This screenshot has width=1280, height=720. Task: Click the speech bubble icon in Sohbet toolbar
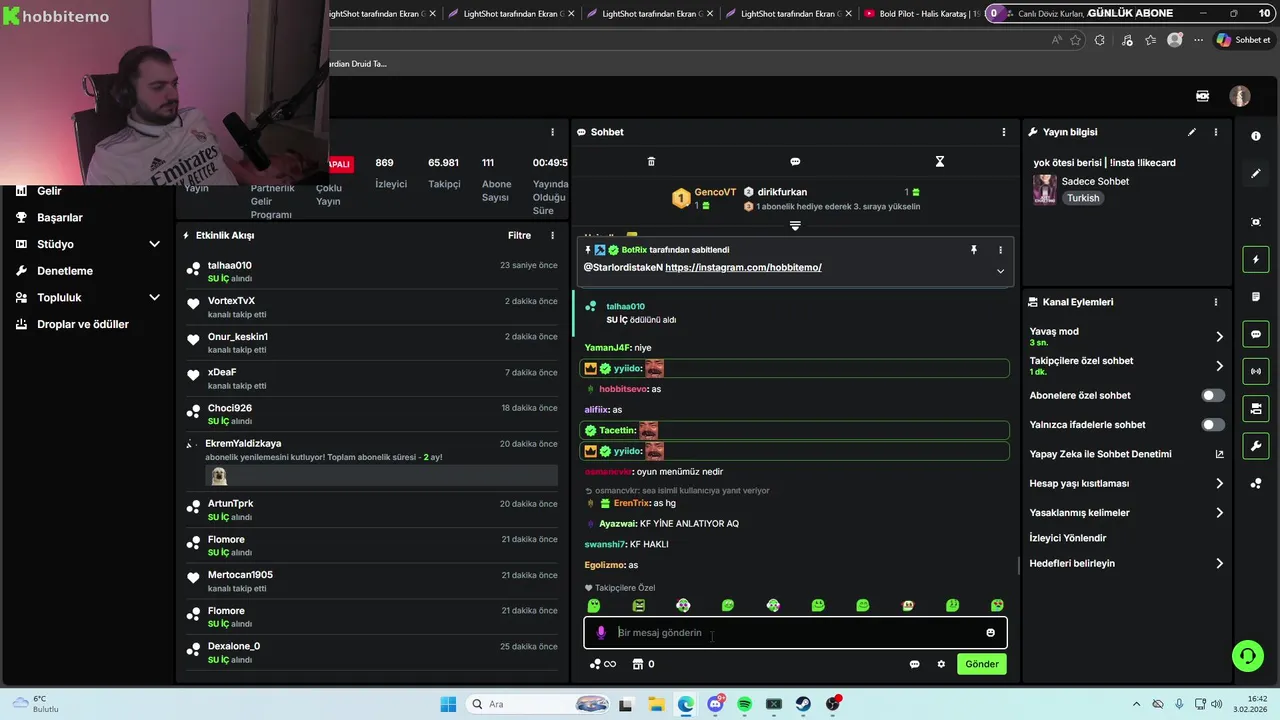(795, 161)
